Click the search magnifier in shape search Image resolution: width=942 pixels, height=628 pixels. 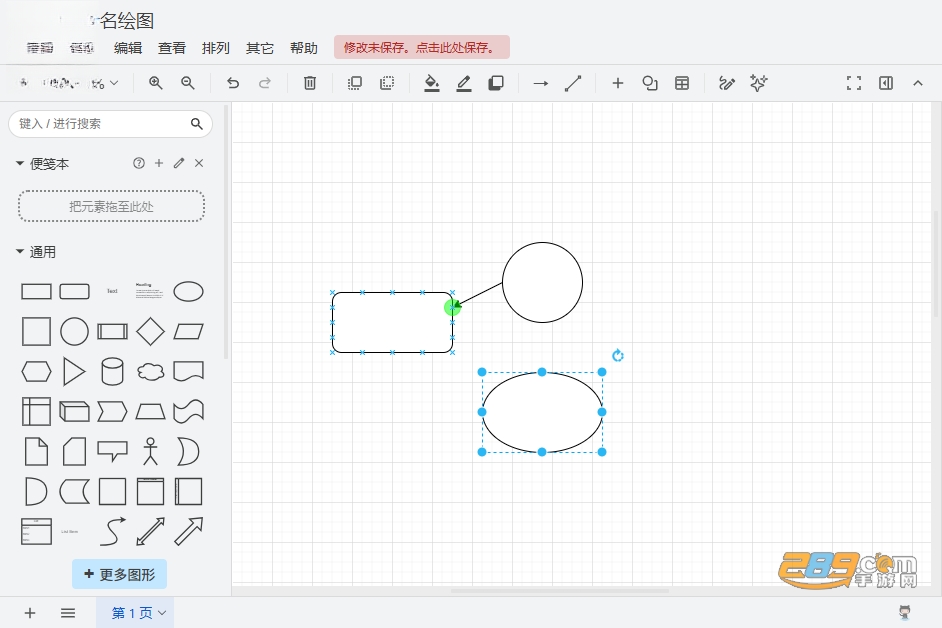click(196, 124)
